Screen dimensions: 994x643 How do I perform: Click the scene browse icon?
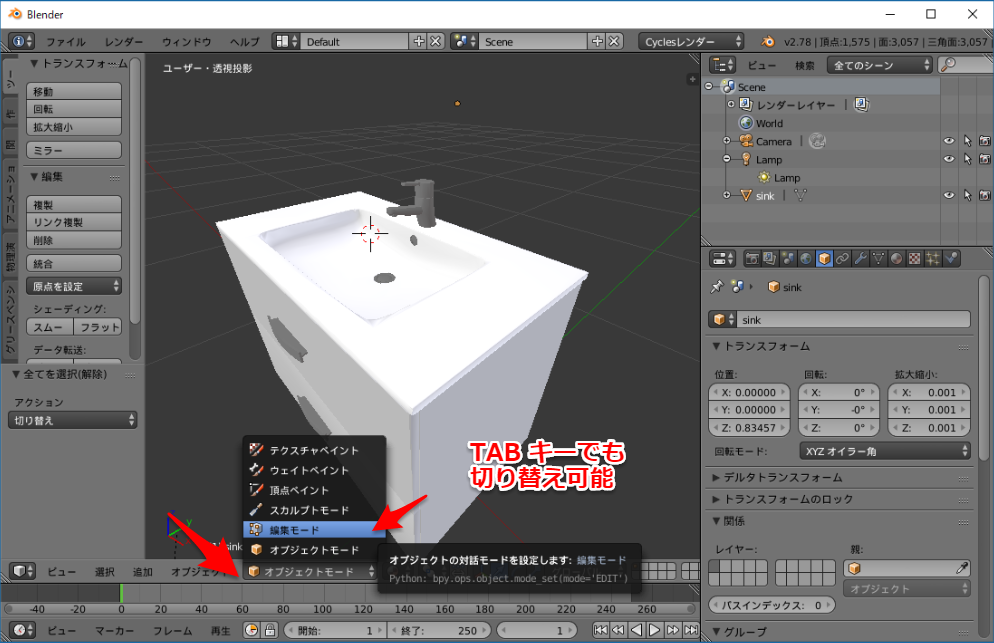pos(464,41)
